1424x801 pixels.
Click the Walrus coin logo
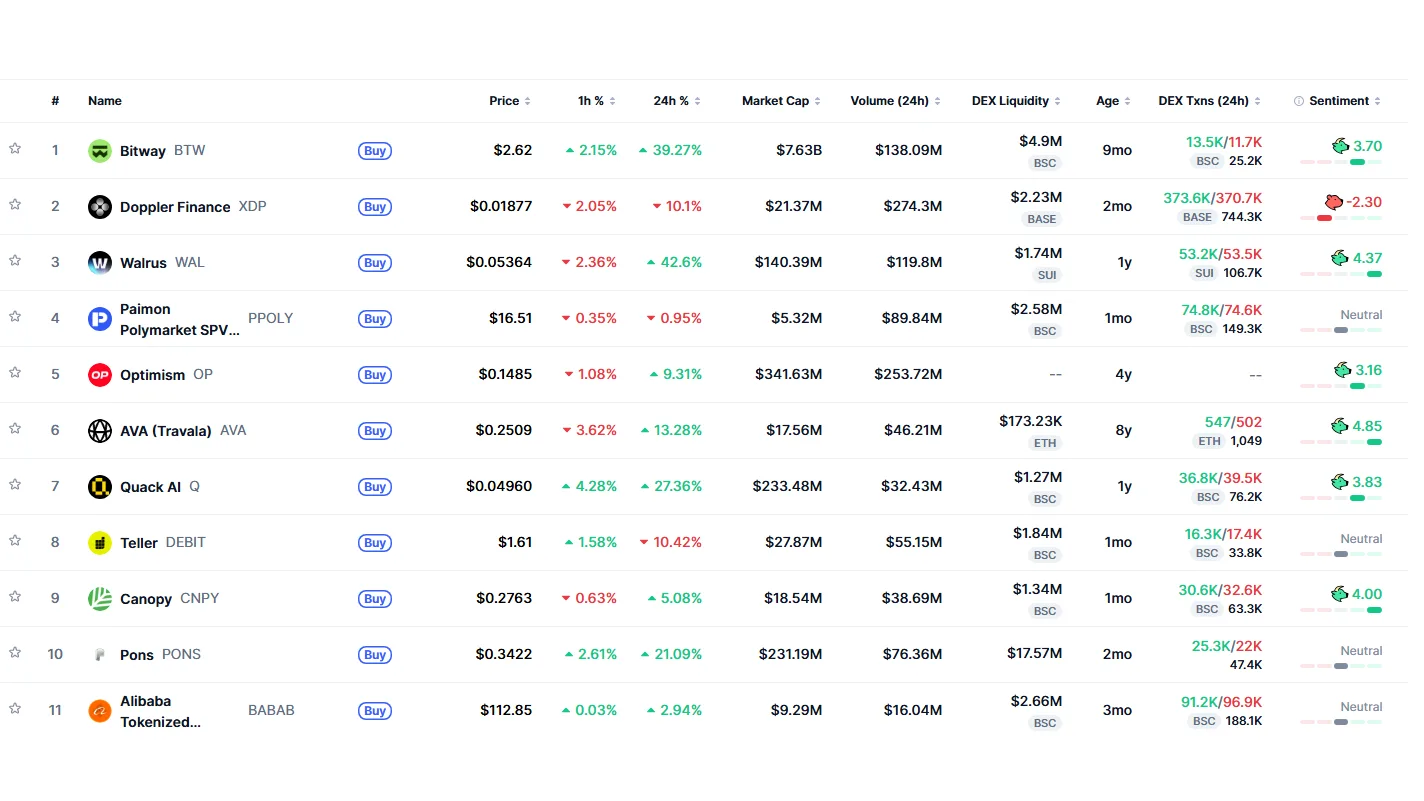100,263
